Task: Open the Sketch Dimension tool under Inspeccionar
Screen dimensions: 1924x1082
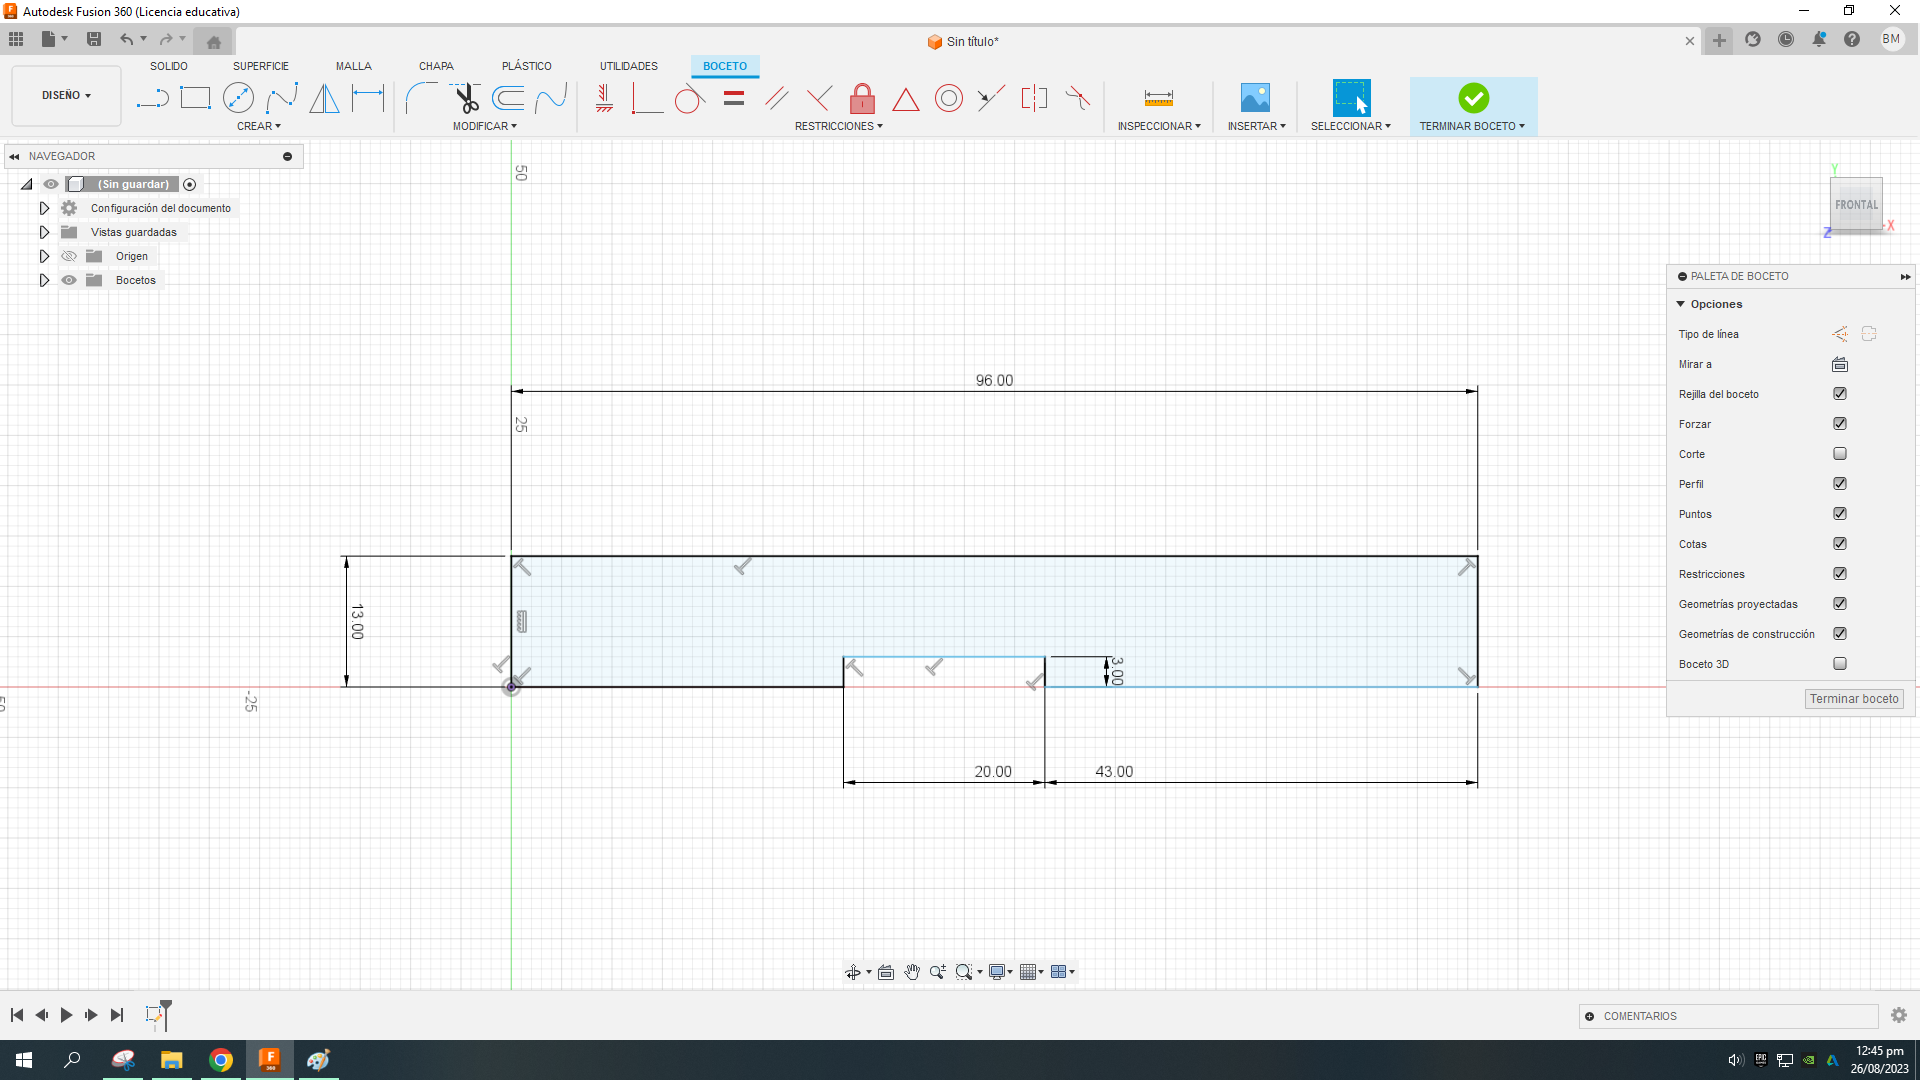Action: 1158,97
